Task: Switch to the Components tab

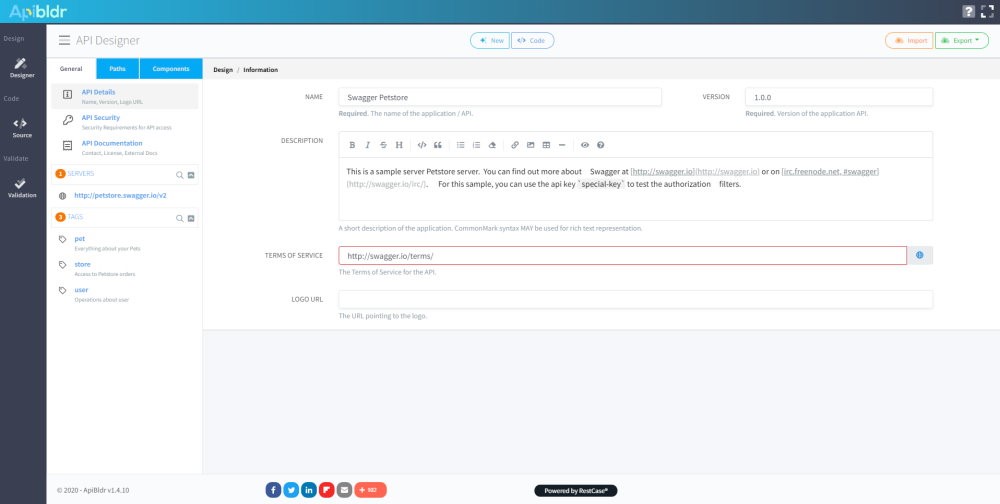Action: tap(171, 69)
